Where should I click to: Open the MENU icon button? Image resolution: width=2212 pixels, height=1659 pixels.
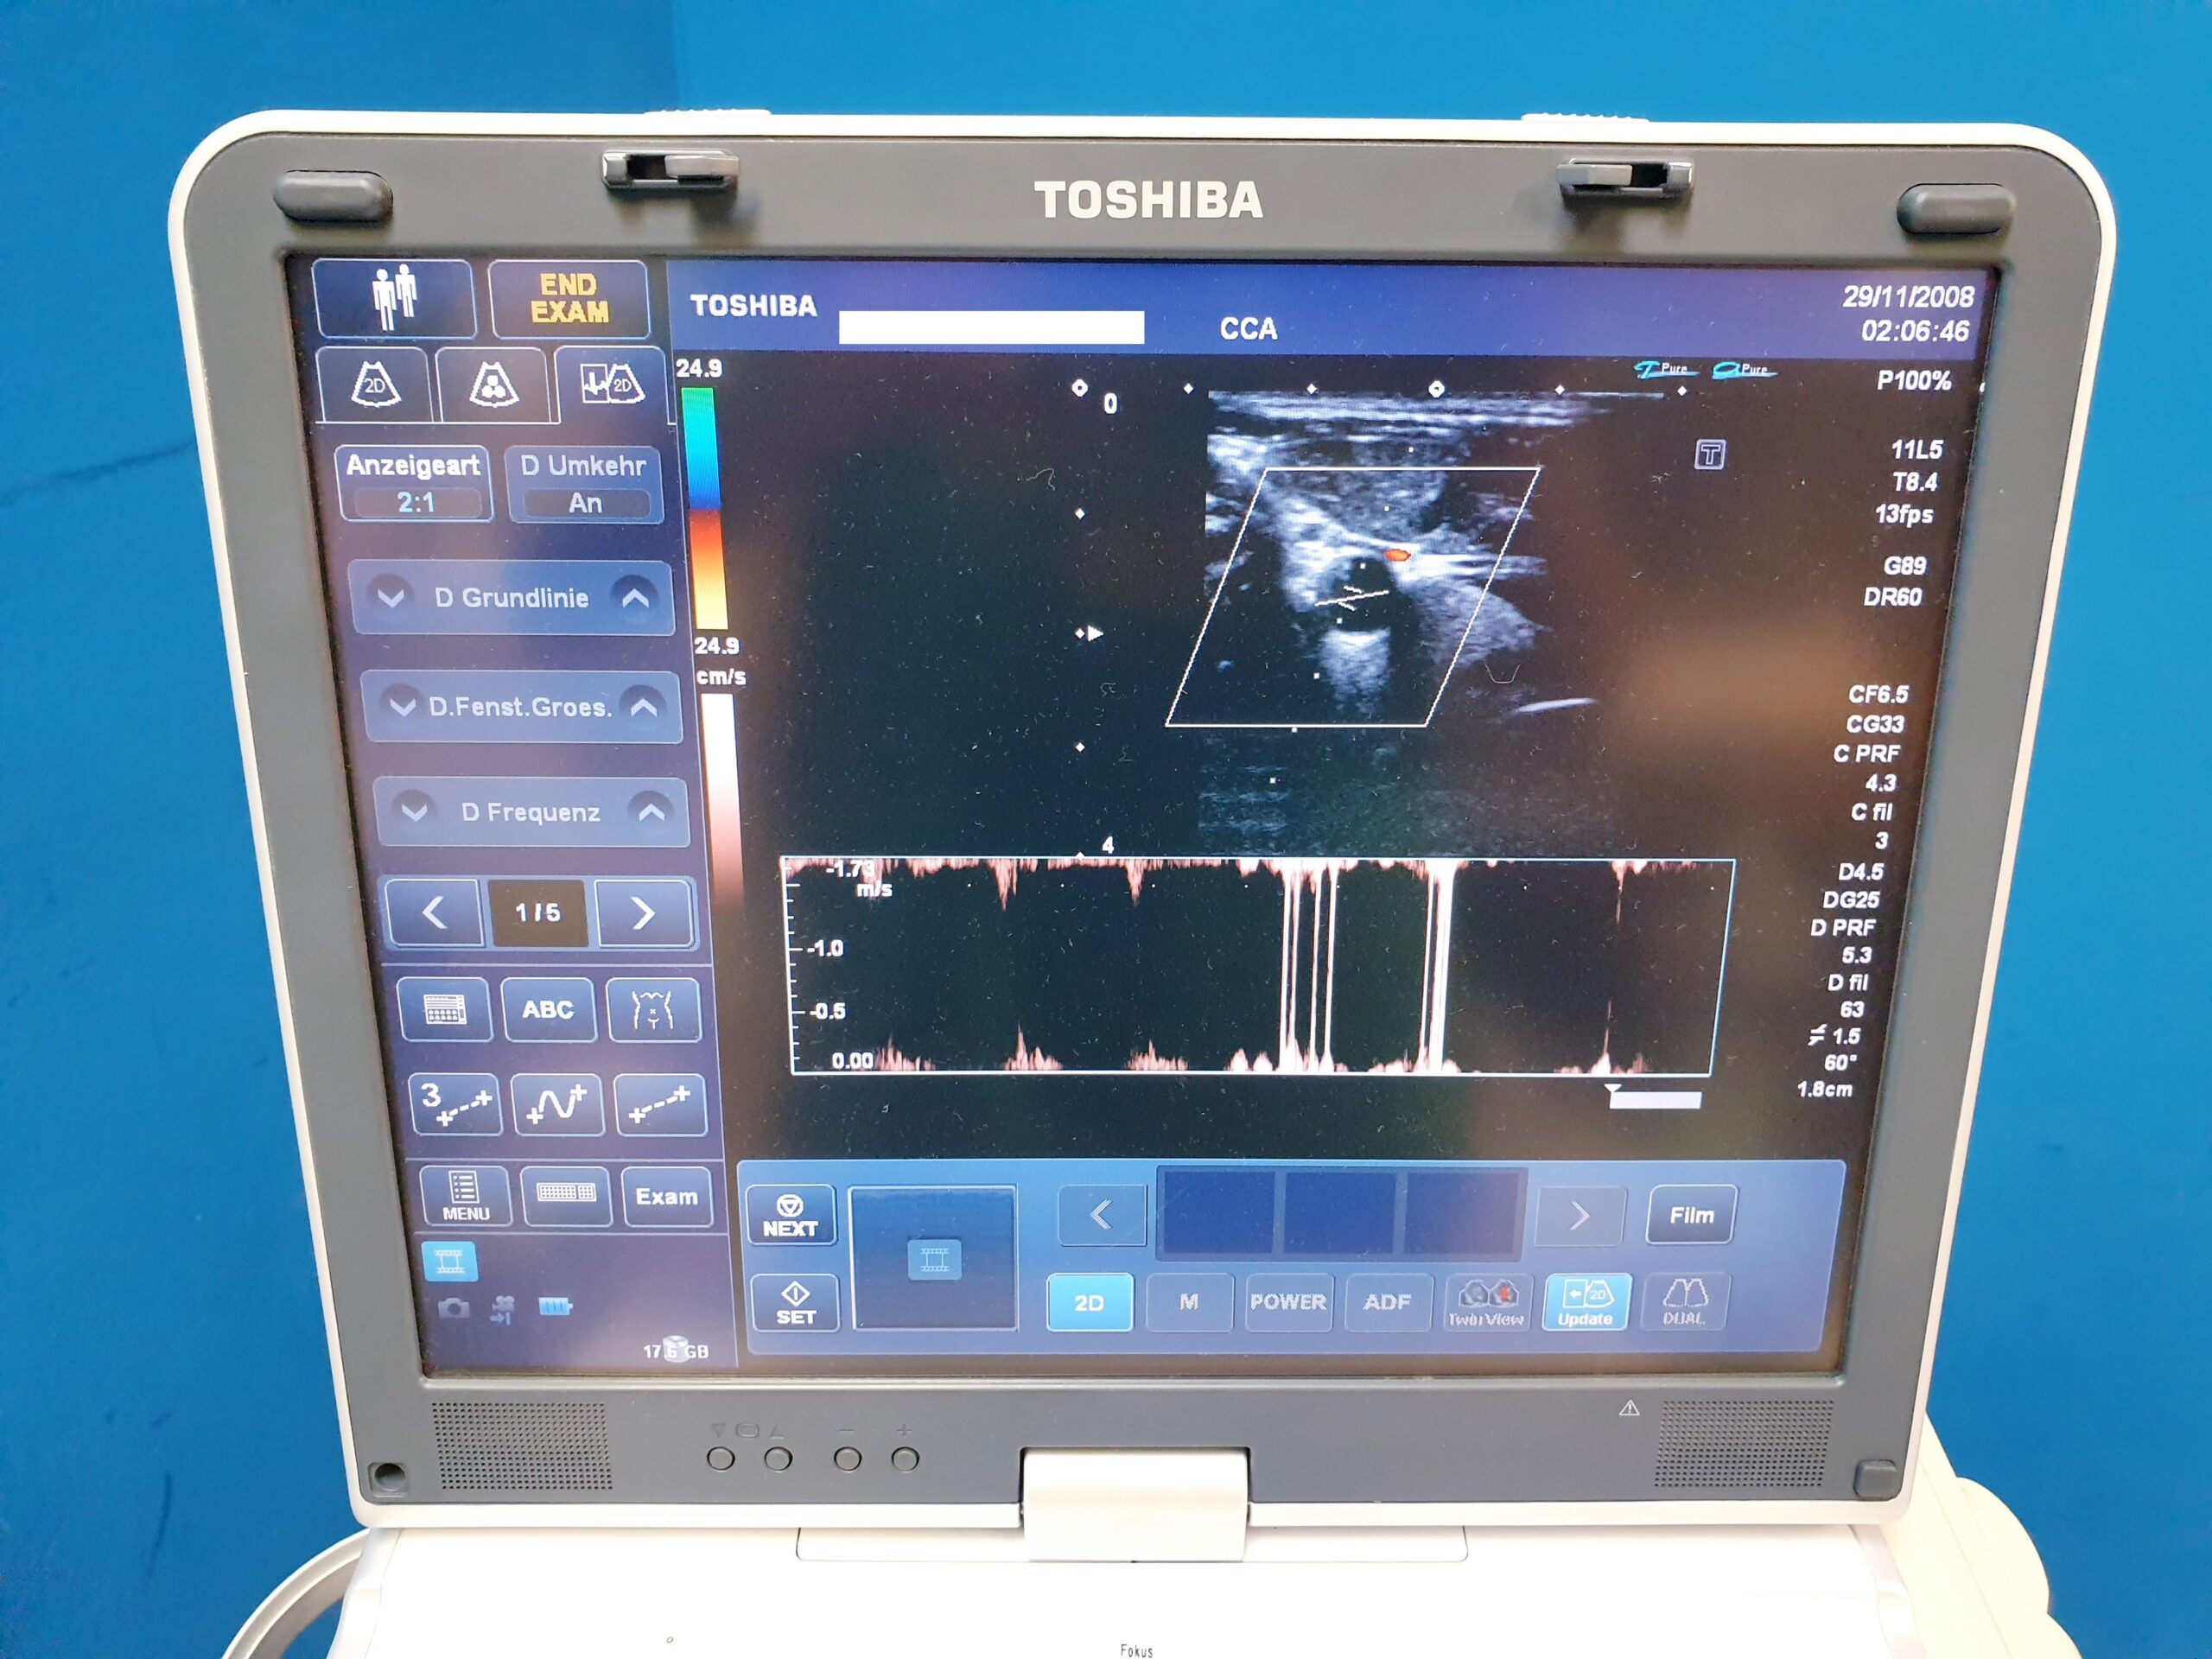465,1196
